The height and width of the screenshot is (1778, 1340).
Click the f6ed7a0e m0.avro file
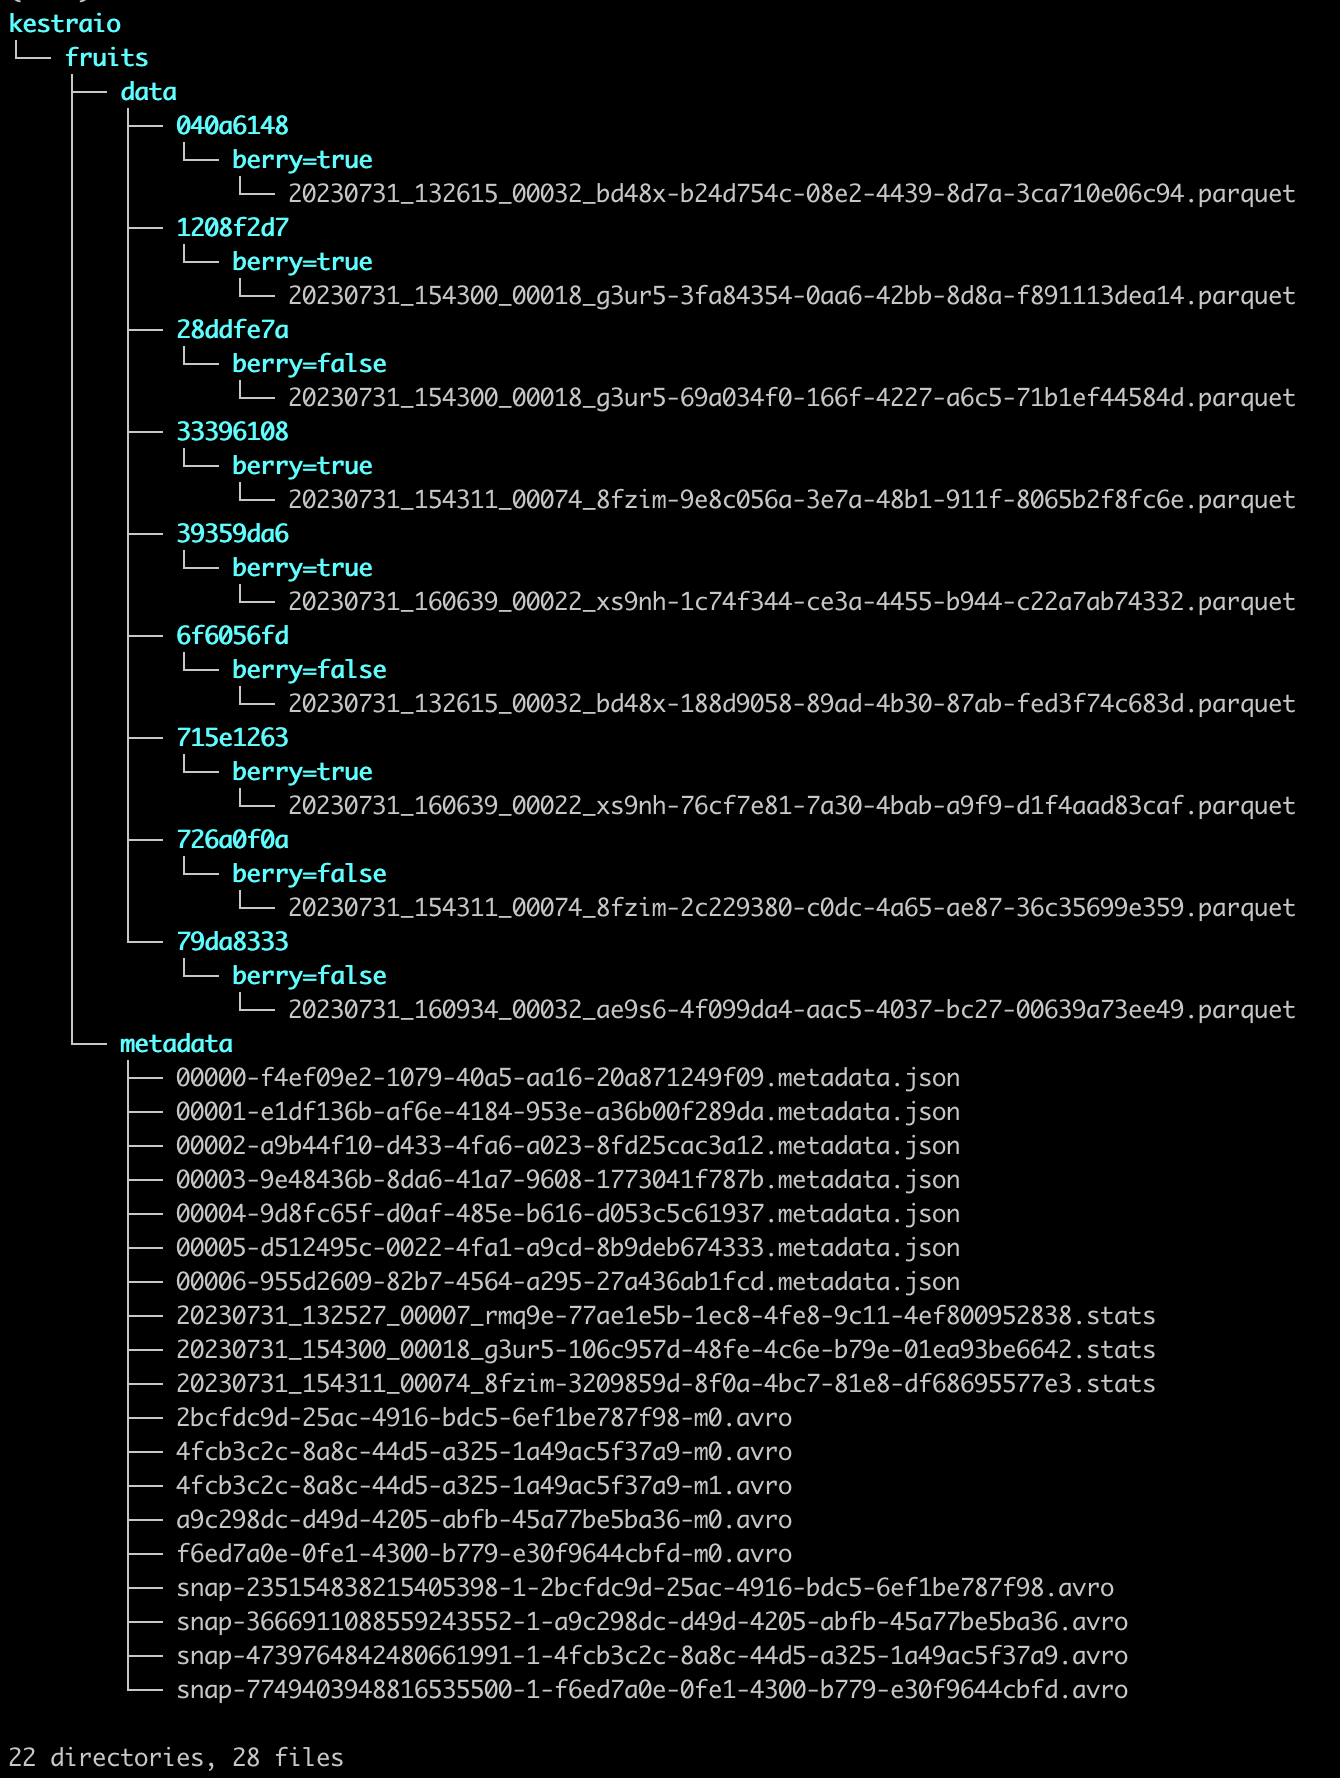pos(483,1554)
